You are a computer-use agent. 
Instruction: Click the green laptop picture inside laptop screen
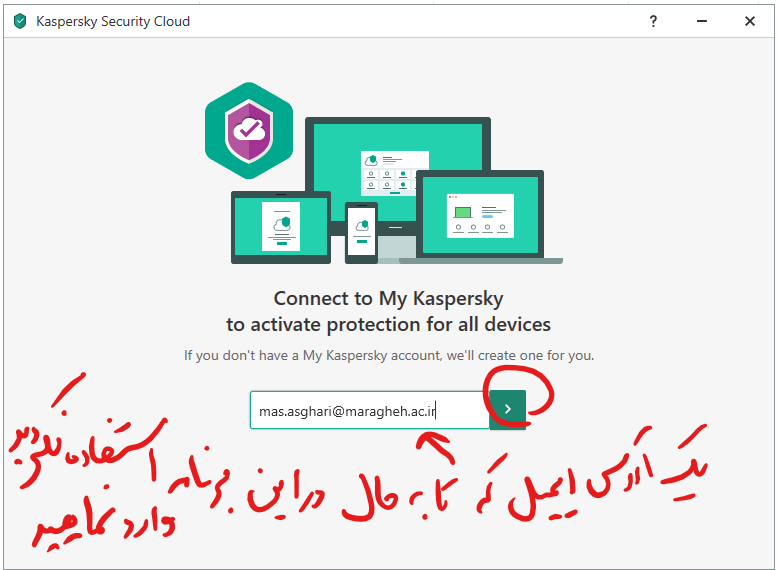point(463,213)
